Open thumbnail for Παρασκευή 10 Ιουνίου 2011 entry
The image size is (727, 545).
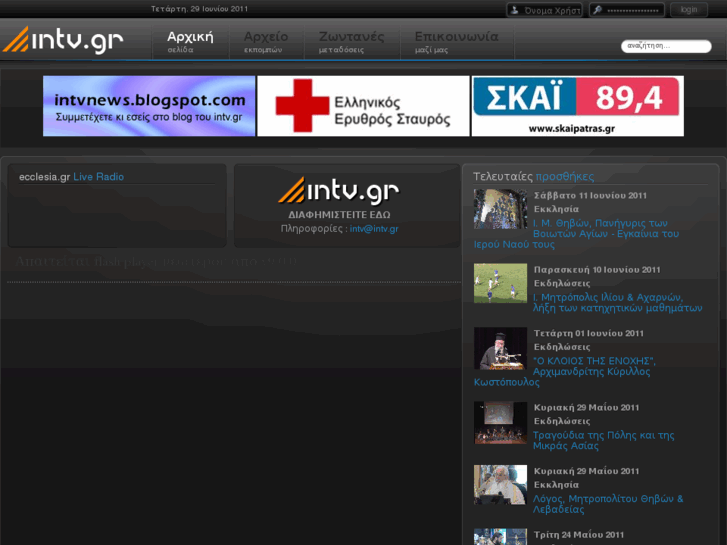500,283
